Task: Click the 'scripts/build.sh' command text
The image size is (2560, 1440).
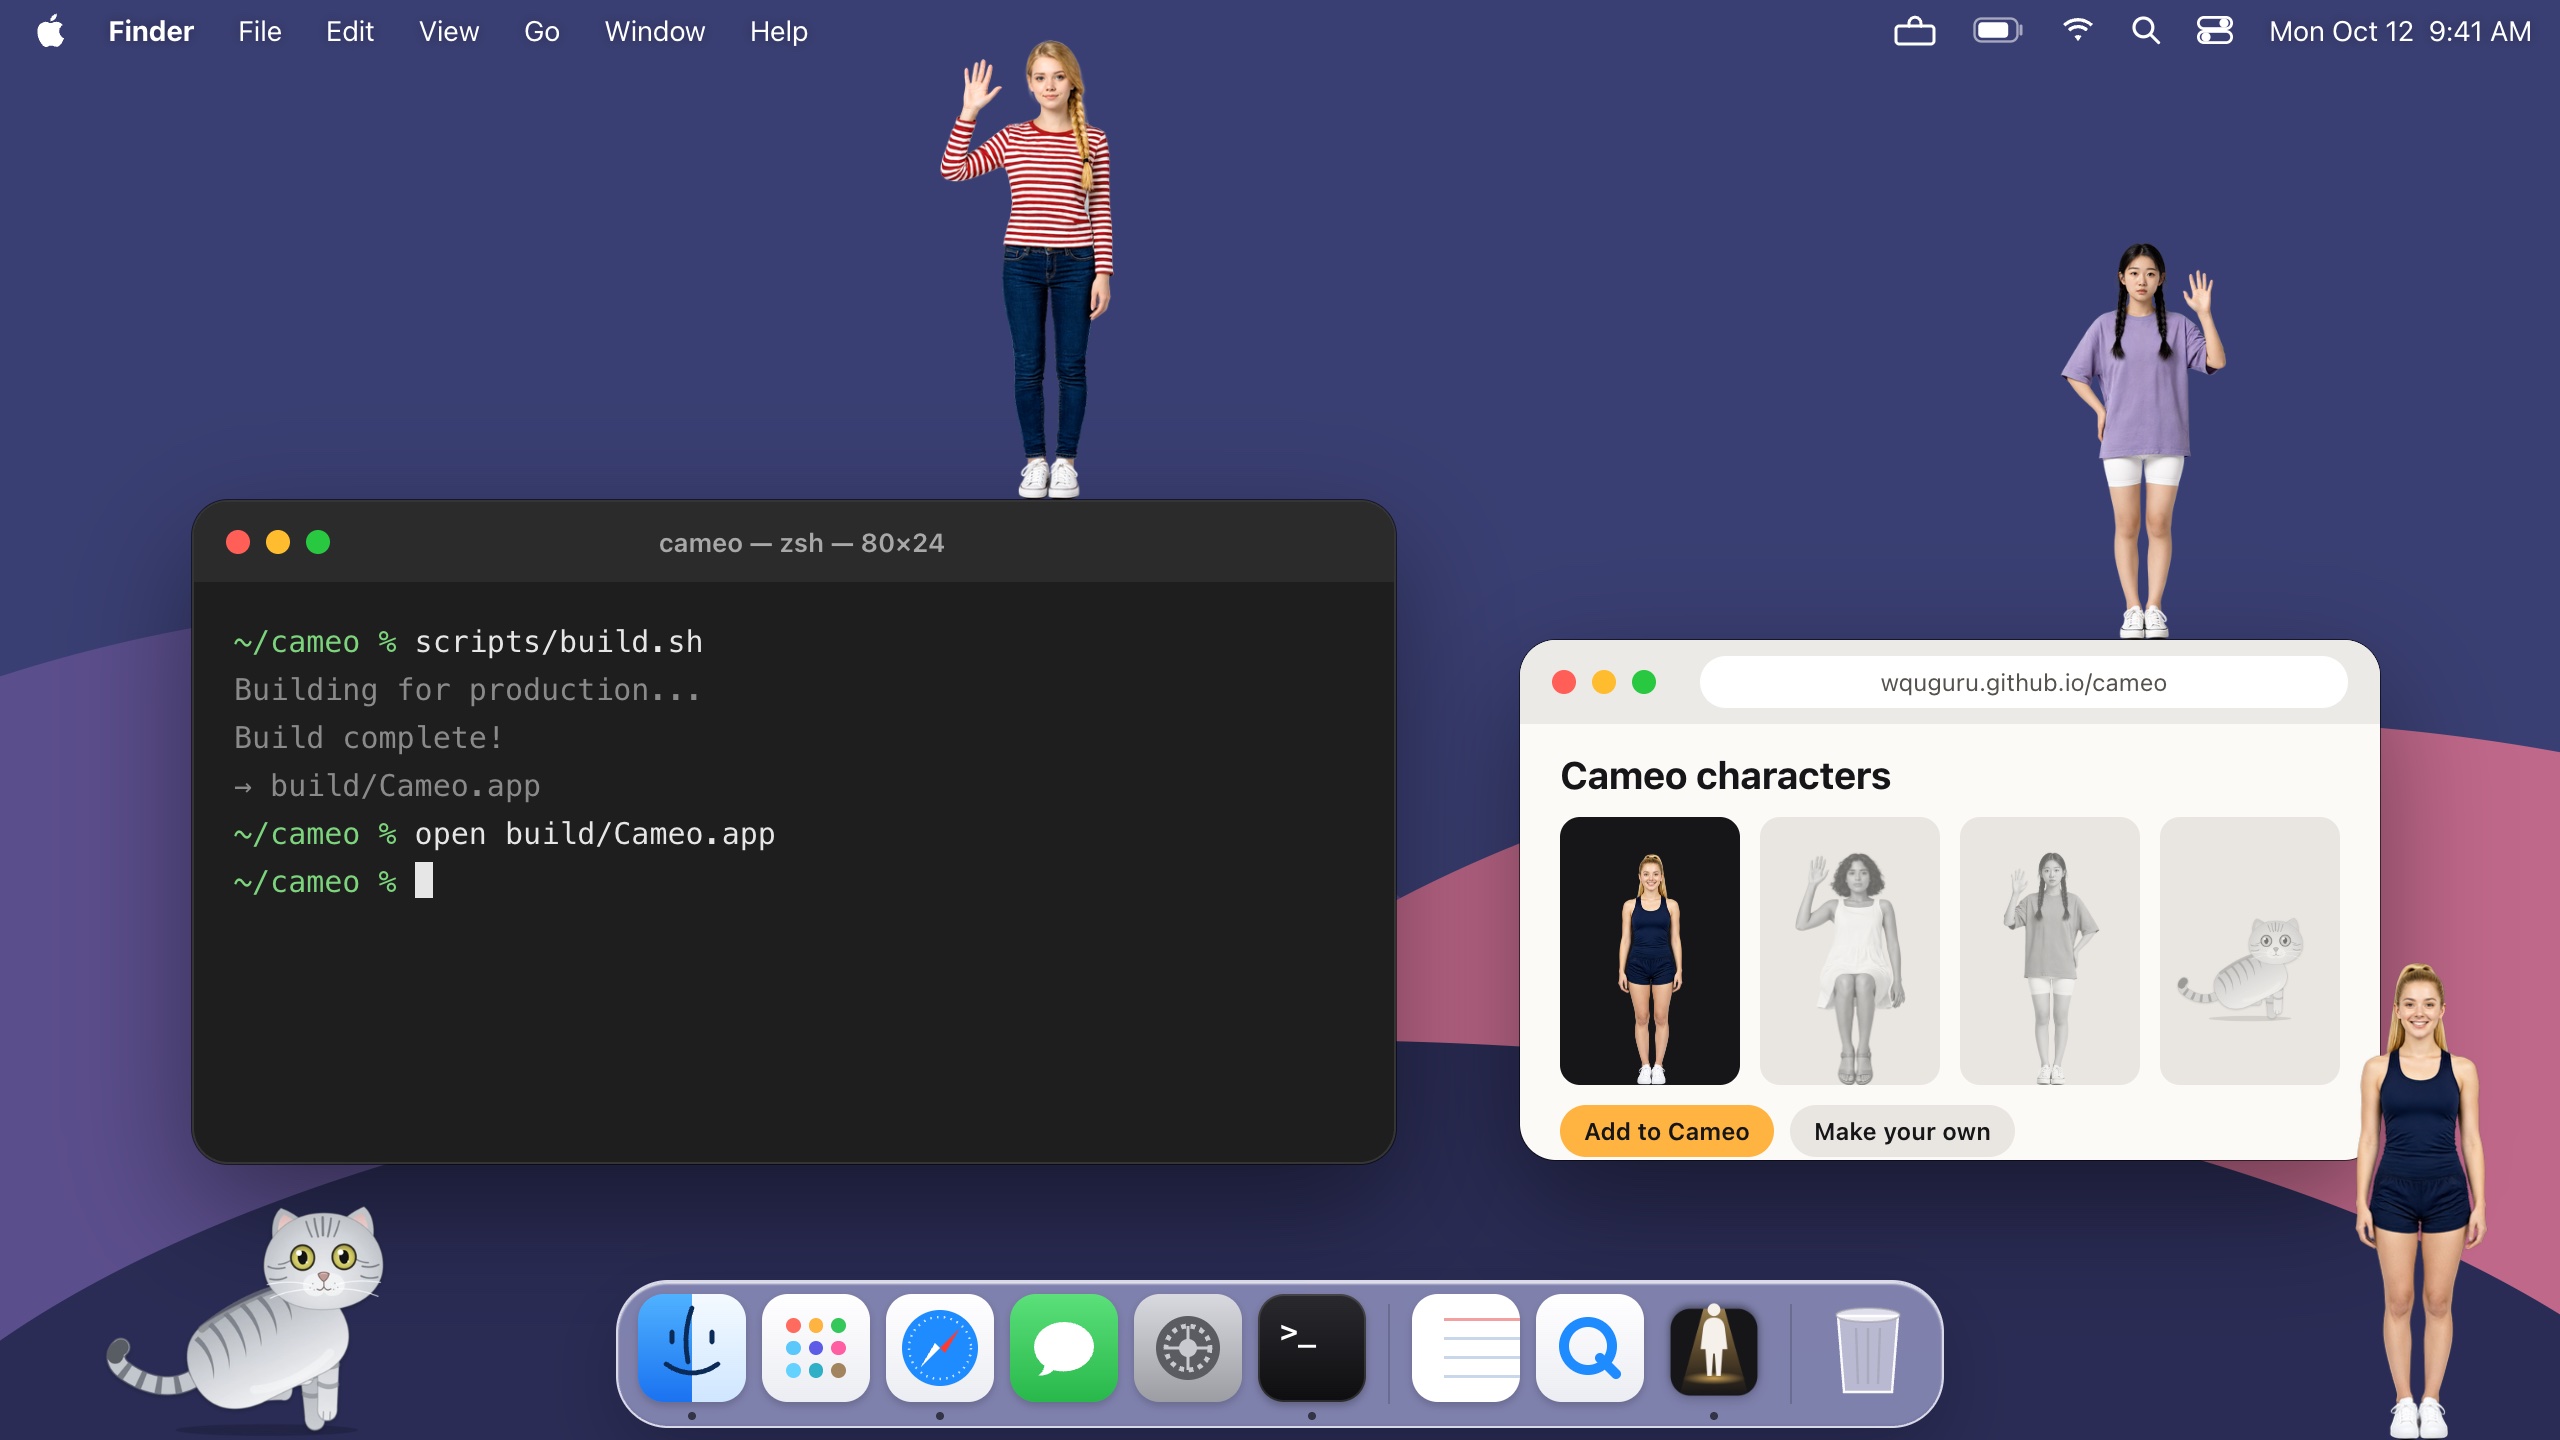Action: click(559, 642)
